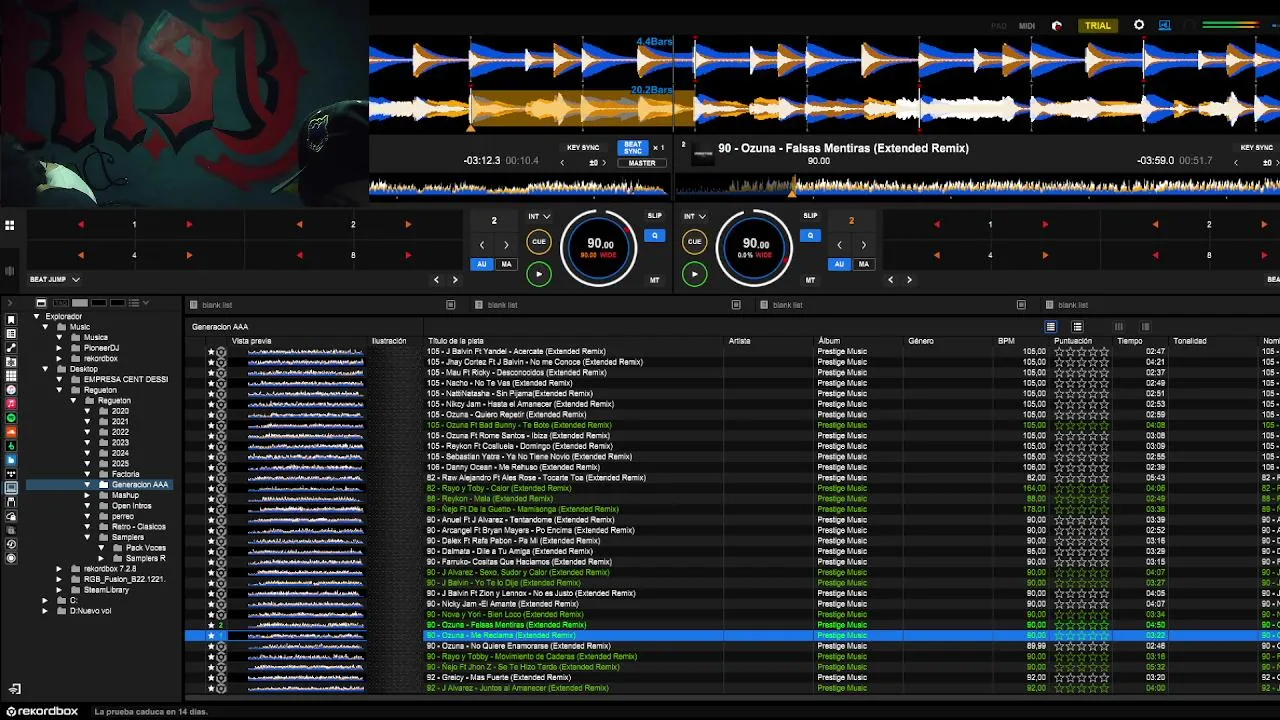The image size is (1280, 720).
Task: Play deck 2 with the green play button
Action: [x=695, y=273]
